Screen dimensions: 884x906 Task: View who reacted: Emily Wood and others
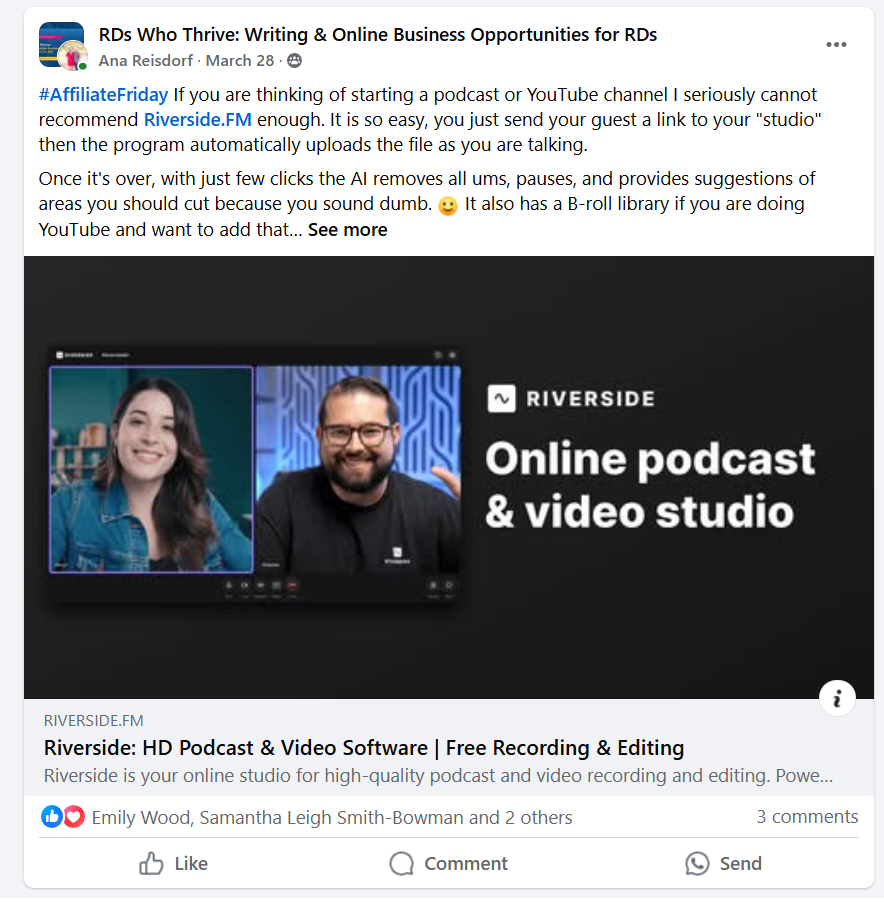pyautogui.click(x=332, y=818)
